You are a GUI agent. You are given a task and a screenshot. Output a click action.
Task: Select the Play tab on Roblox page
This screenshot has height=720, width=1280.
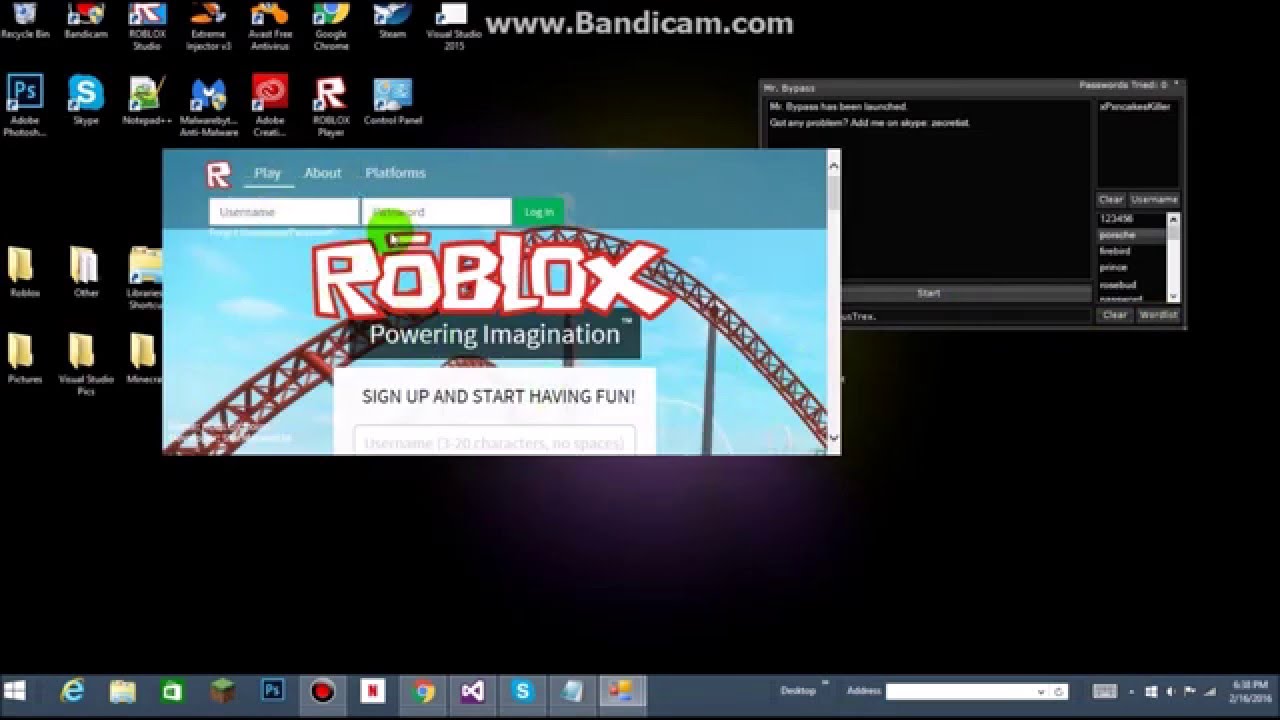pos(267,173)
